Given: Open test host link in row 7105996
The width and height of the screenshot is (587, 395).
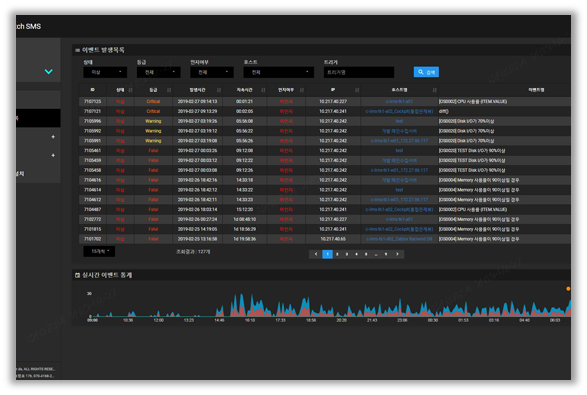Looking at the screenshot, I should (x=399, y=121).
